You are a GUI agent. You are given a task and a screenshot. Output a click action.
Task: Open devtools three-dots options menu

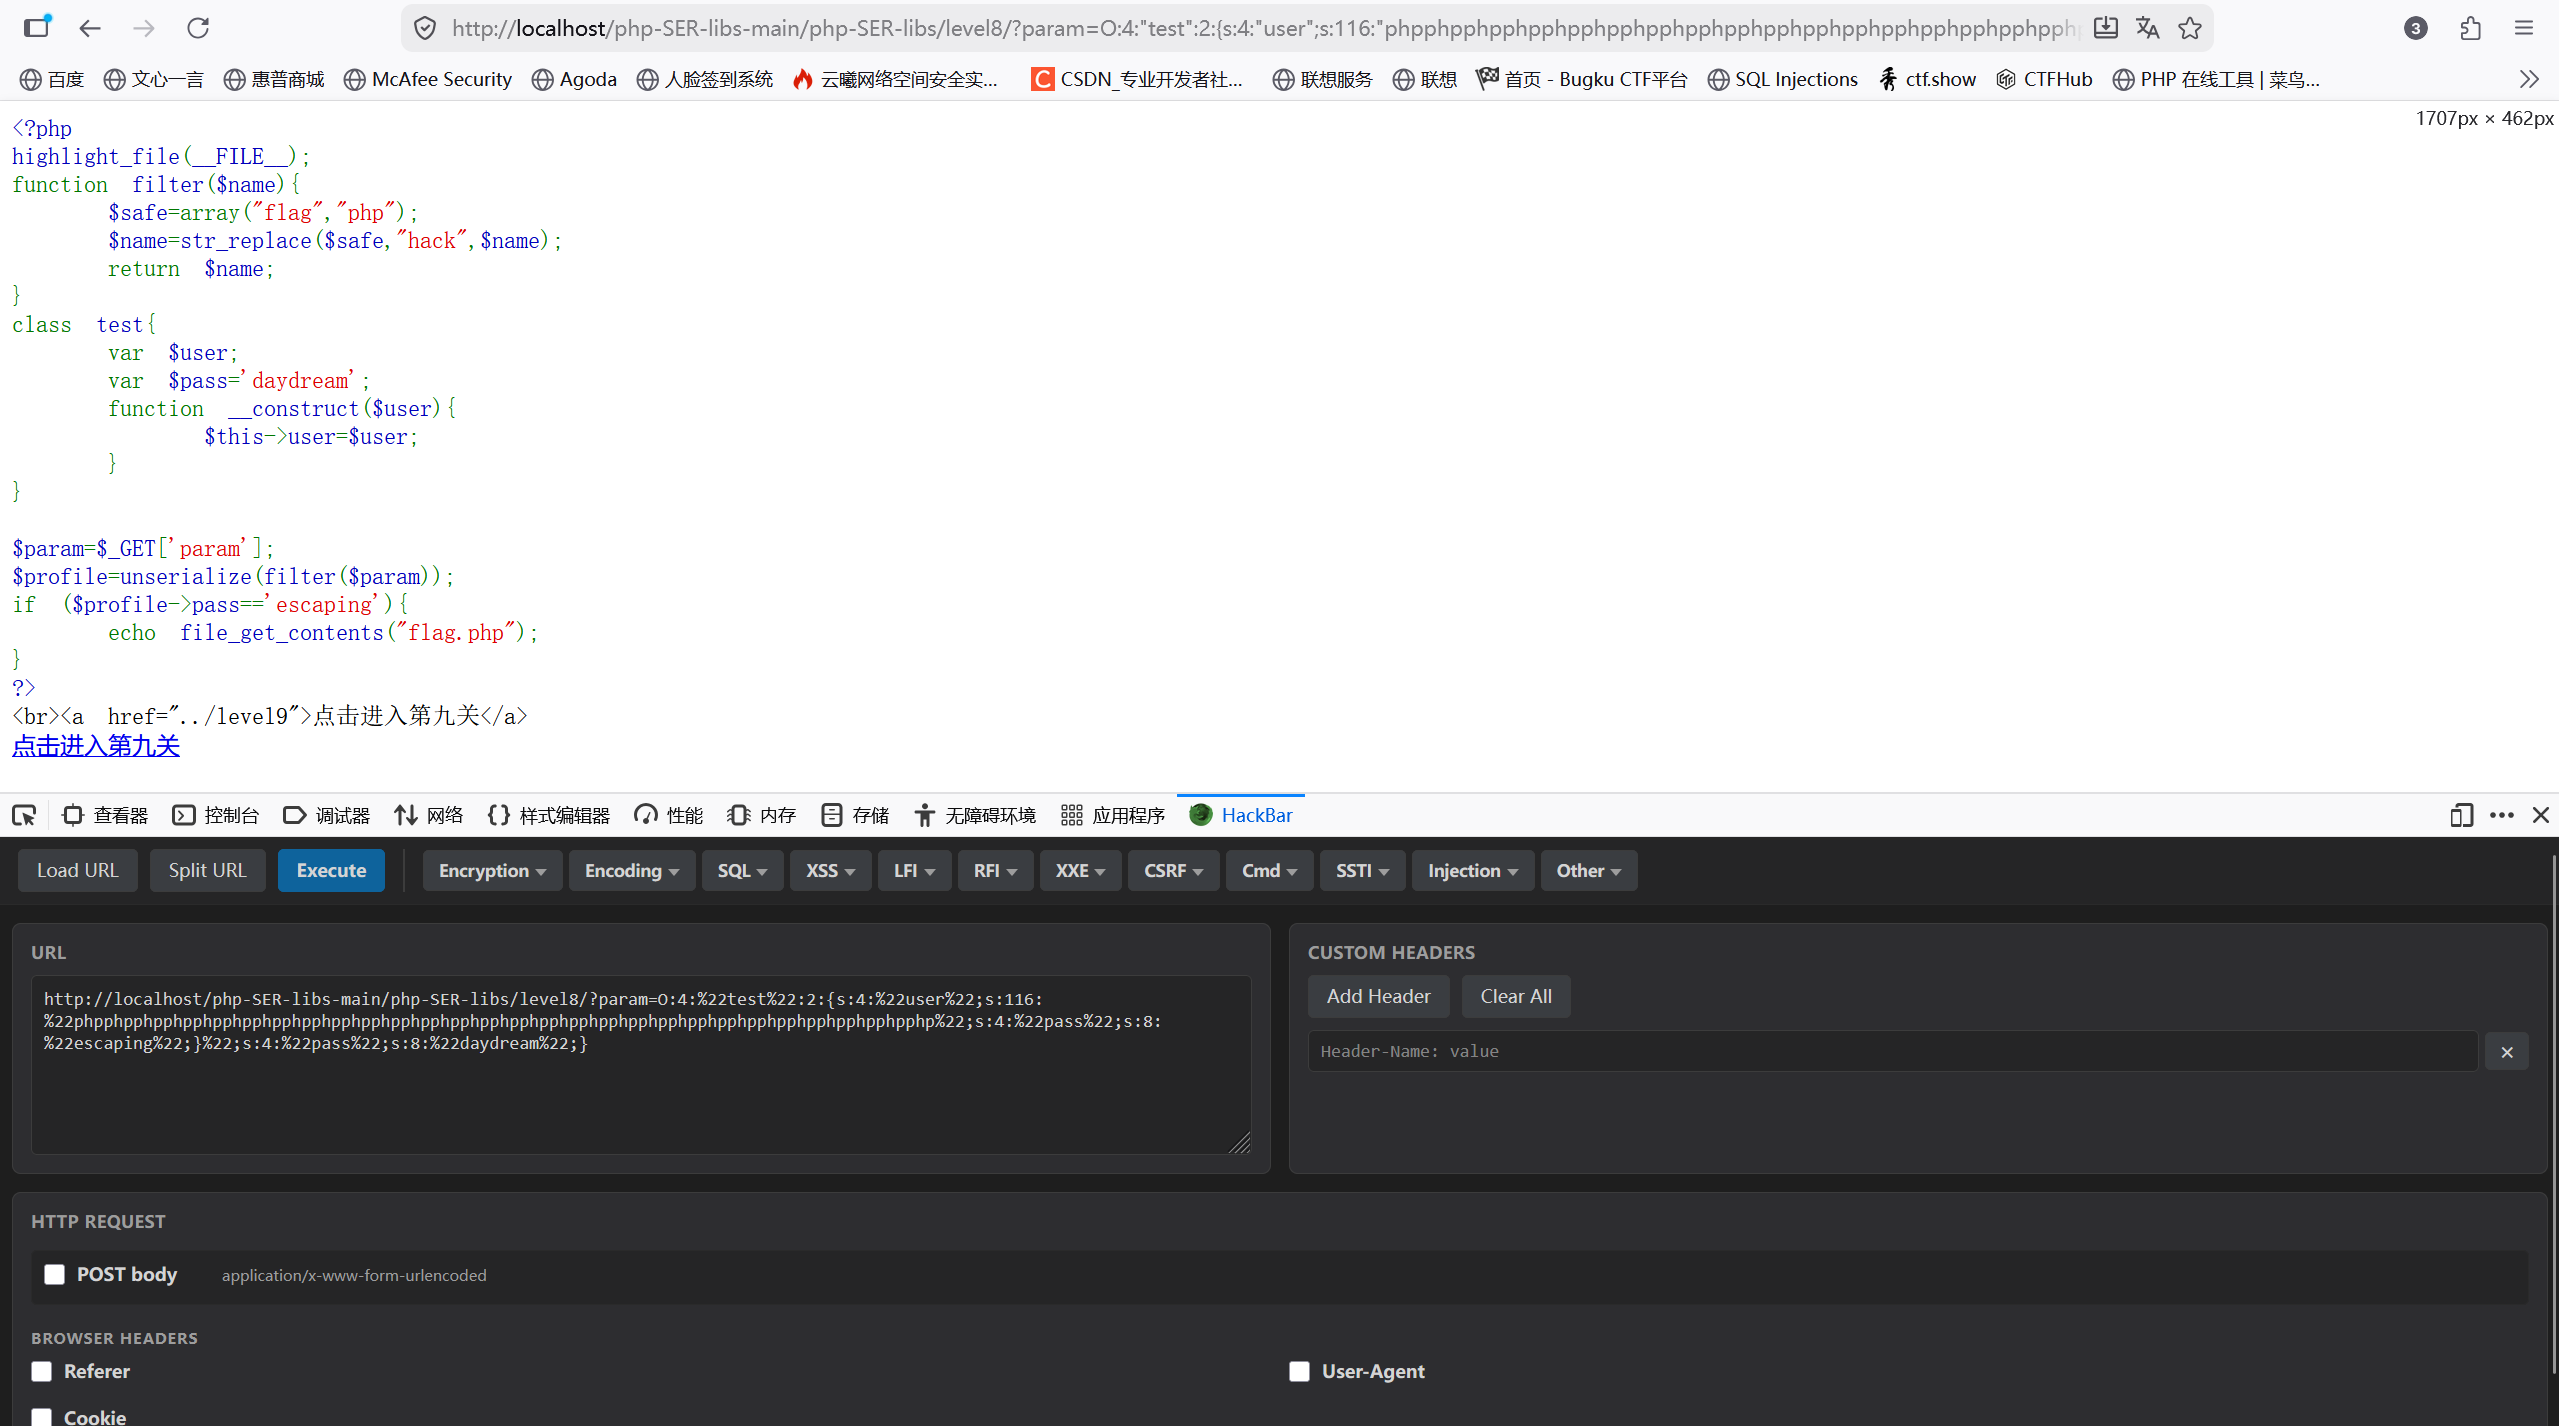[2501, 815]
